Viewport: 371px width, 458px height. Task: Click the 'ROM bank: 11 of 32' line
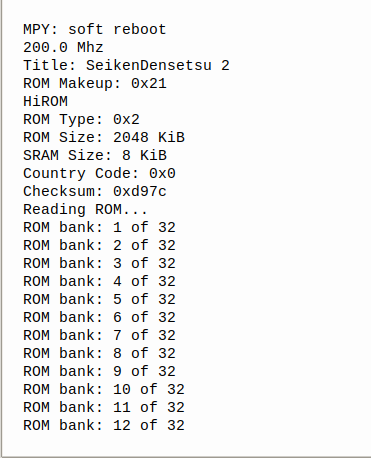tap(104, 407)
